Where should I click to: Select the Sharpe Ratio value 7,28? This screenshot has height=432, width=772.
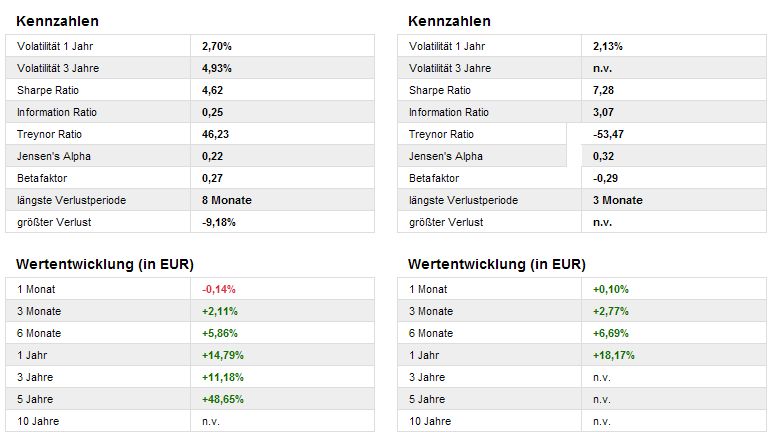[603, 90]
